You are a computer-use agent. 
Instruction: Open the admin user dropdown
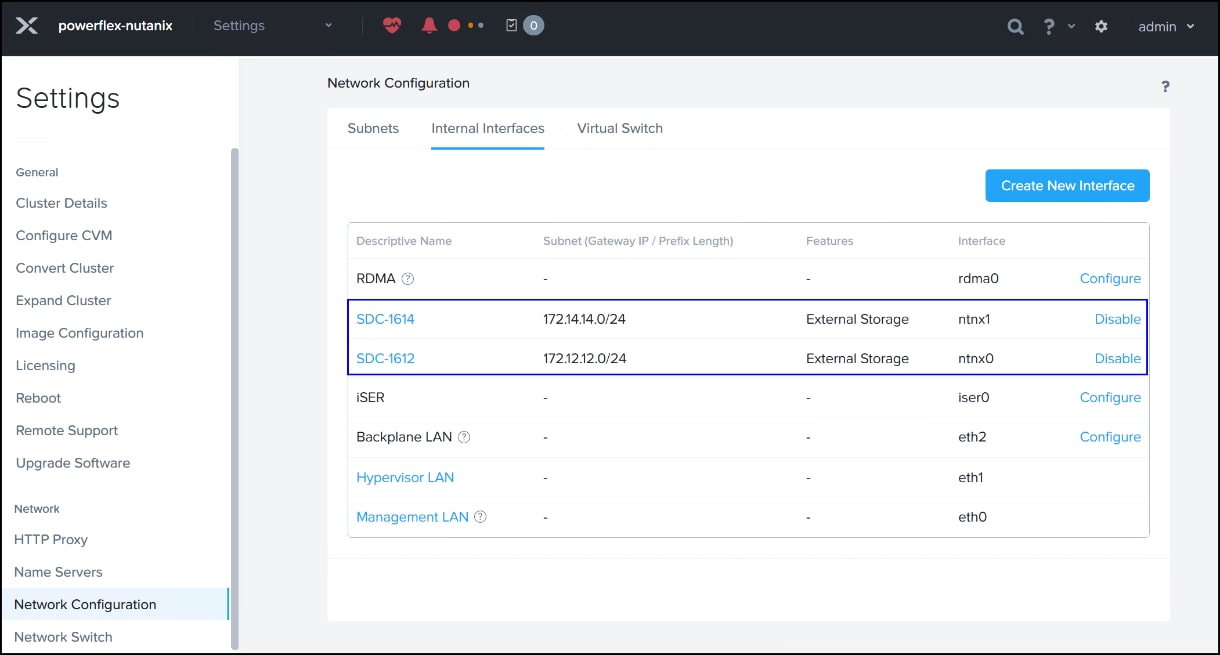pos(1166,27)
